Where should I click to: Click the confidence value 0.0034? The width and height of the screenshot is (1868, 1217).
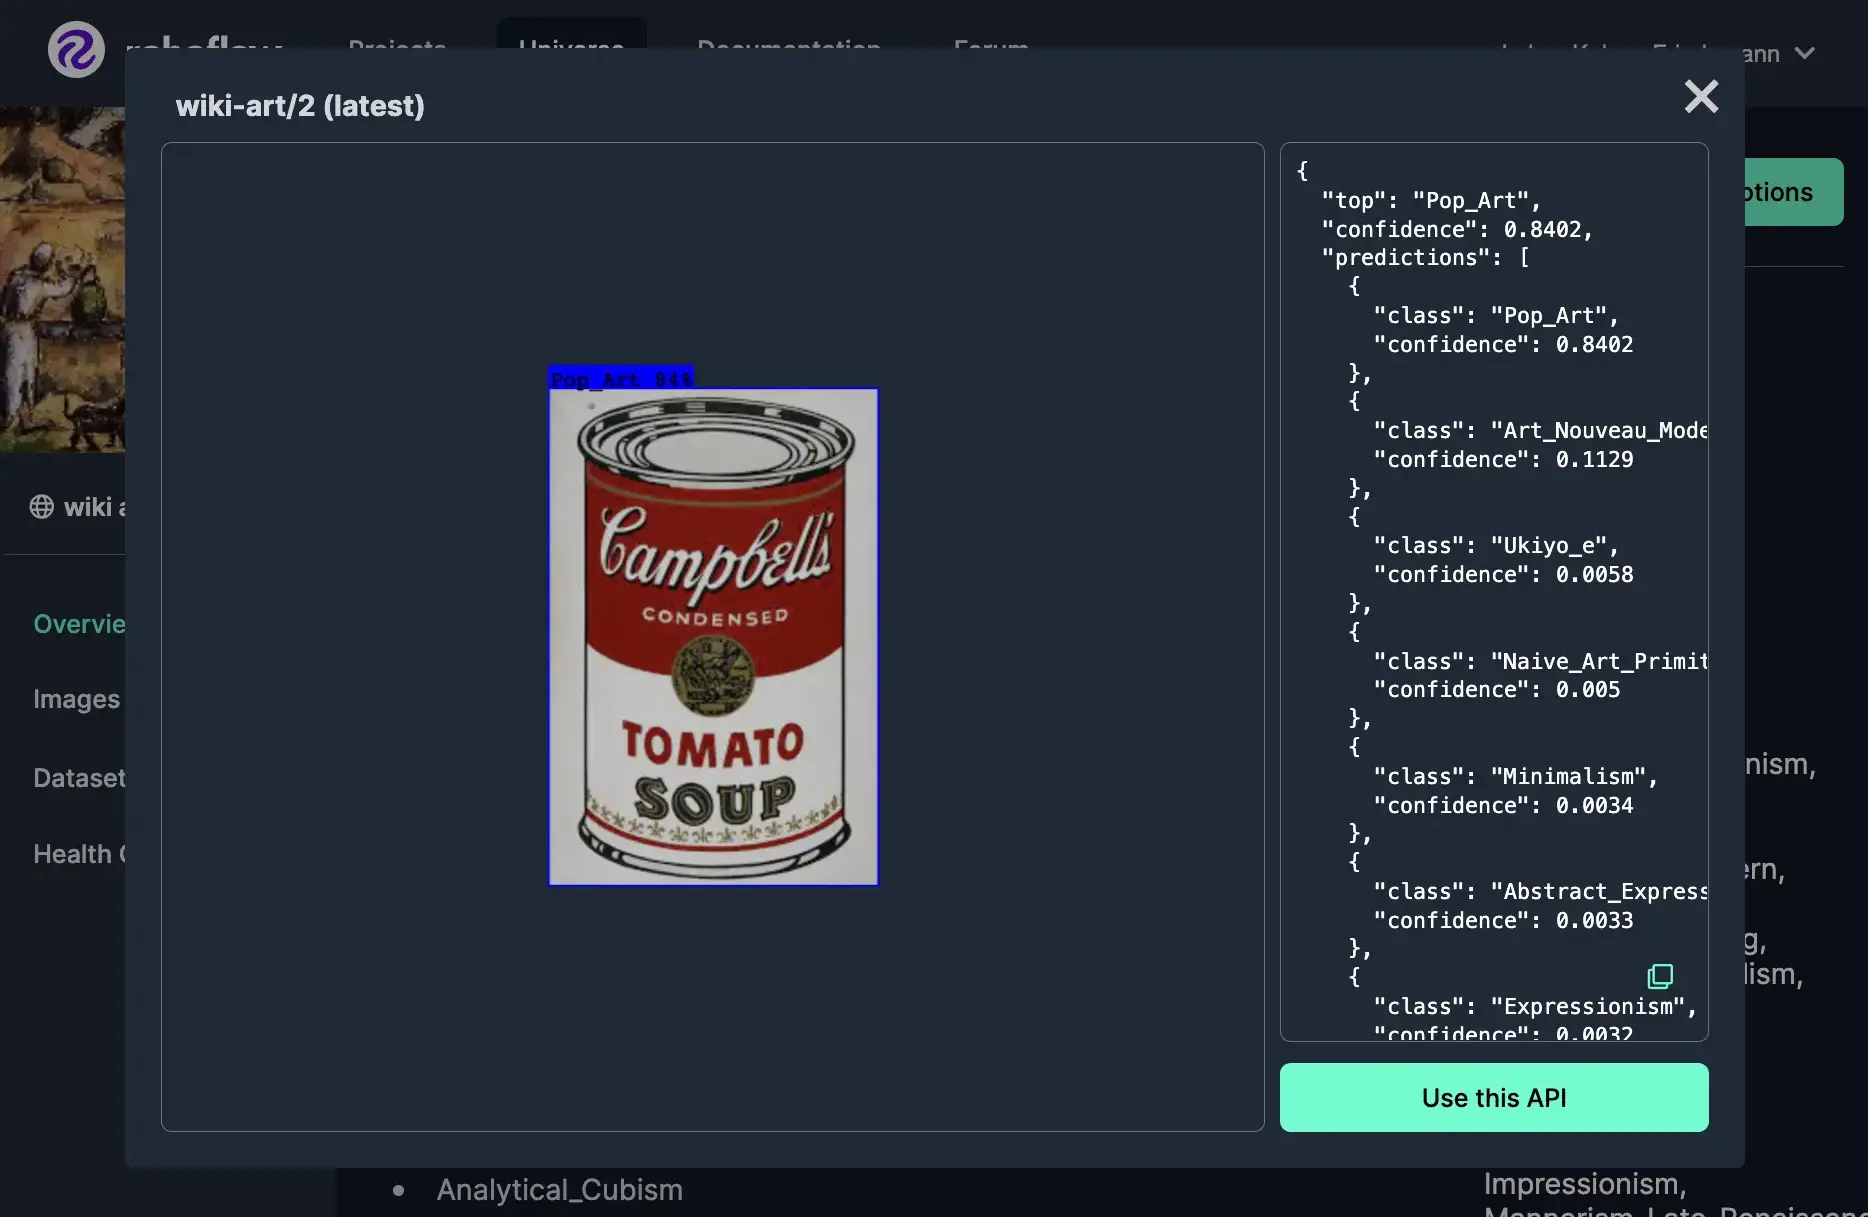1594,806
